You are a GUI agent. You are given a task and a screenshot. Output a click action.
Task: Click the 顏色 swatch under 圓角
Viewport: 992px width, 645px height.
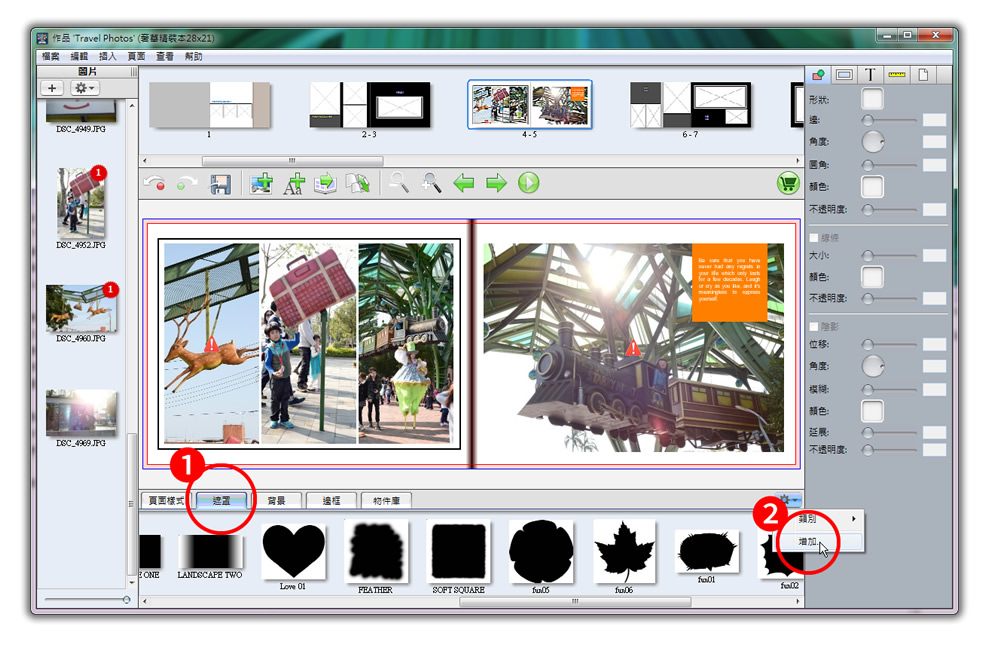872,187
